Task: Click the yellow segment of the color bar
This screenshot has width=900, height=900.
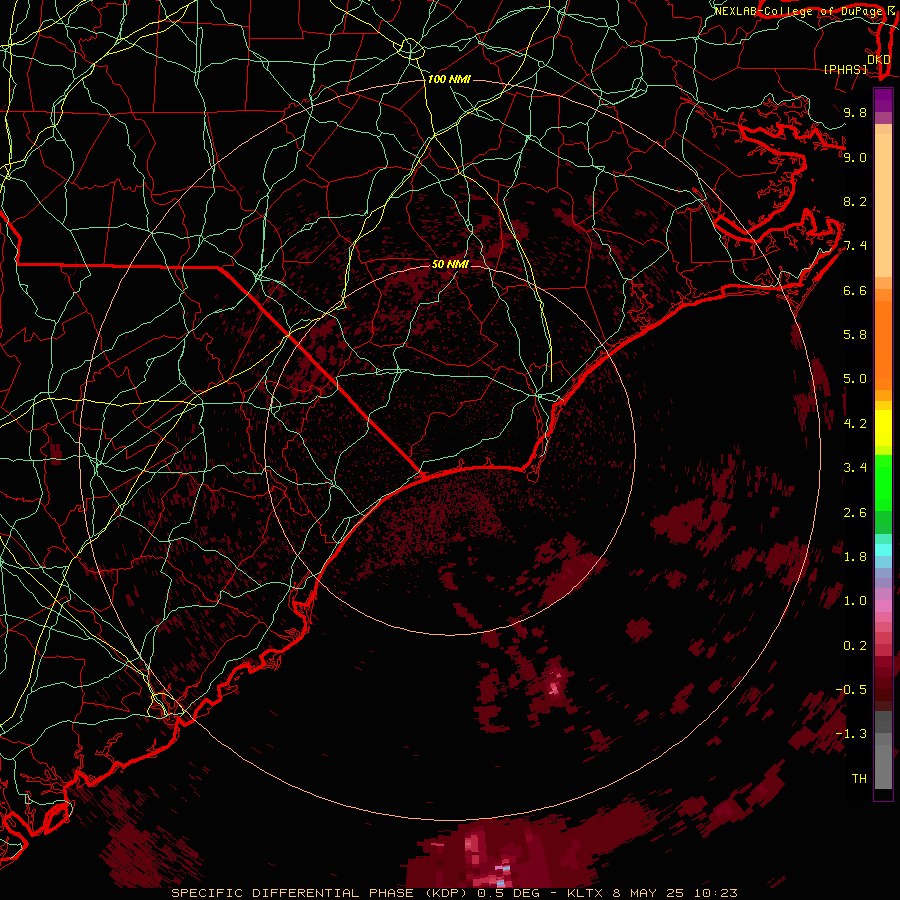Action: coord(883,428)
